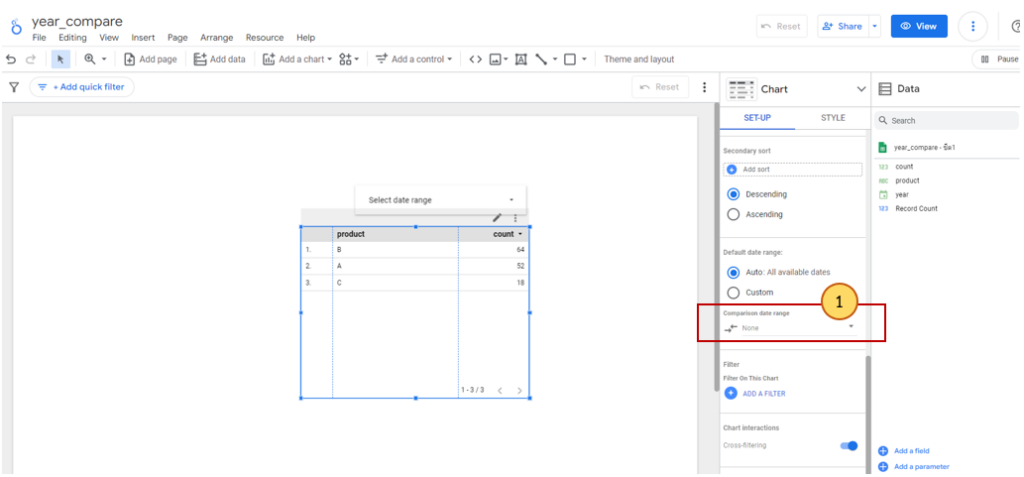Click the filter funnel icon
Image resolution: width=1024 pixels, height=477 pixels.
pos(14,87)
